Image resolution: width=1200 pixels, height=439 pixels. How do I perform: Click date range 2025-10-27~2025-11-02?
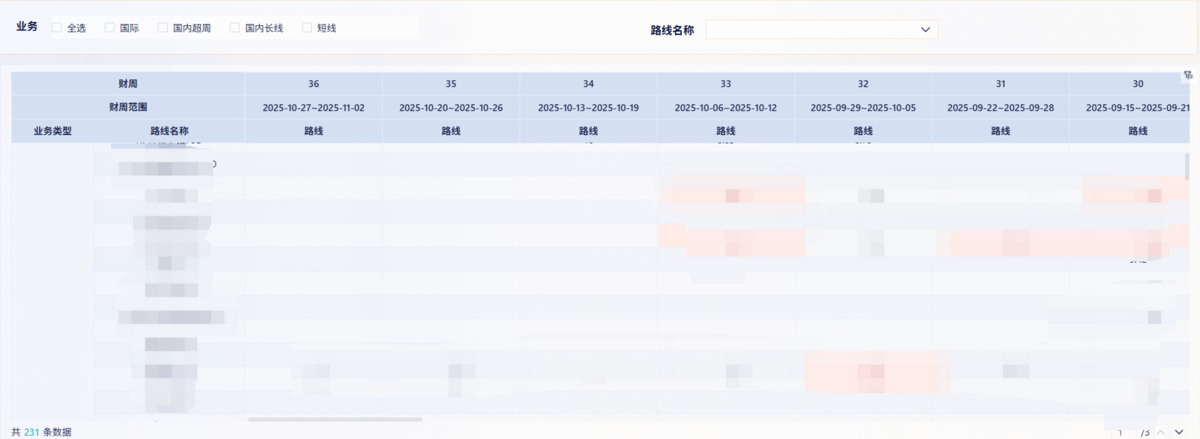(314, 107)
